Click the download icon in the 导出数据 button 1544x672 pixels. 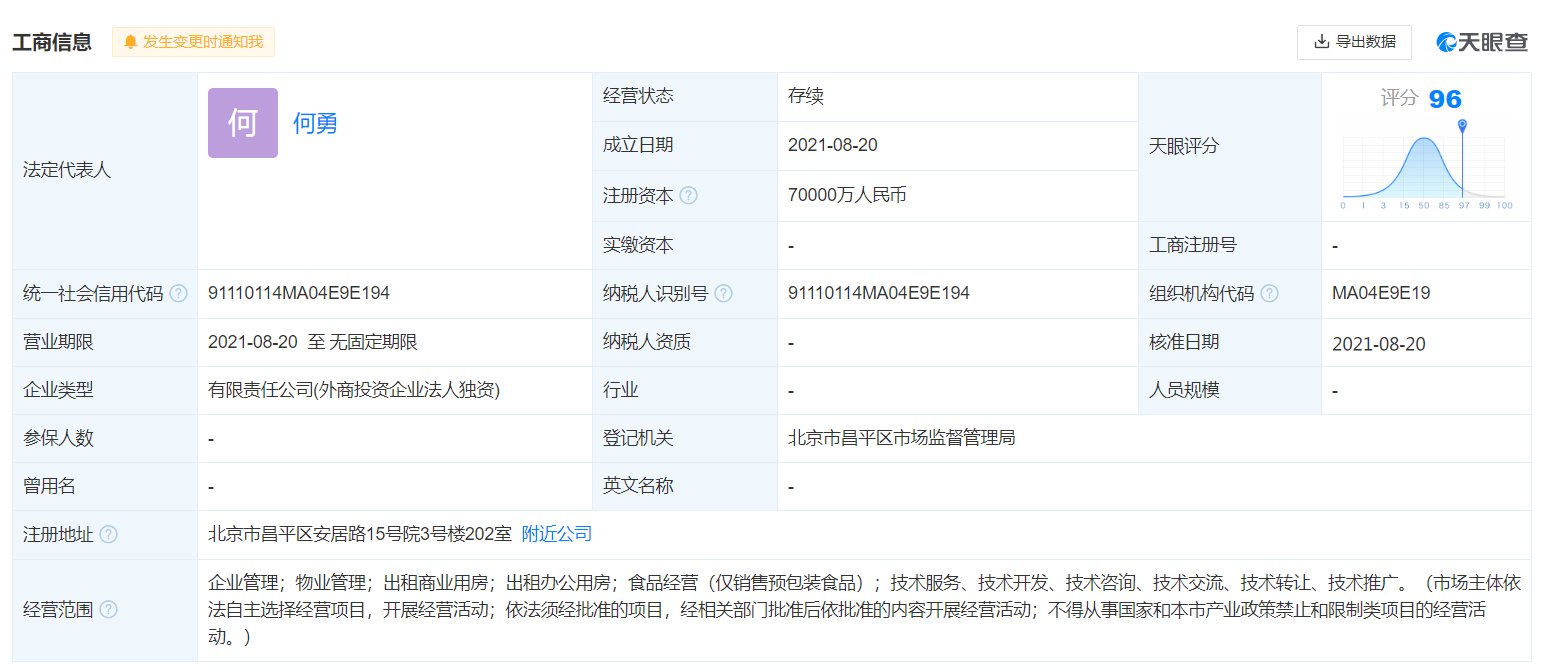point(1320,42)
